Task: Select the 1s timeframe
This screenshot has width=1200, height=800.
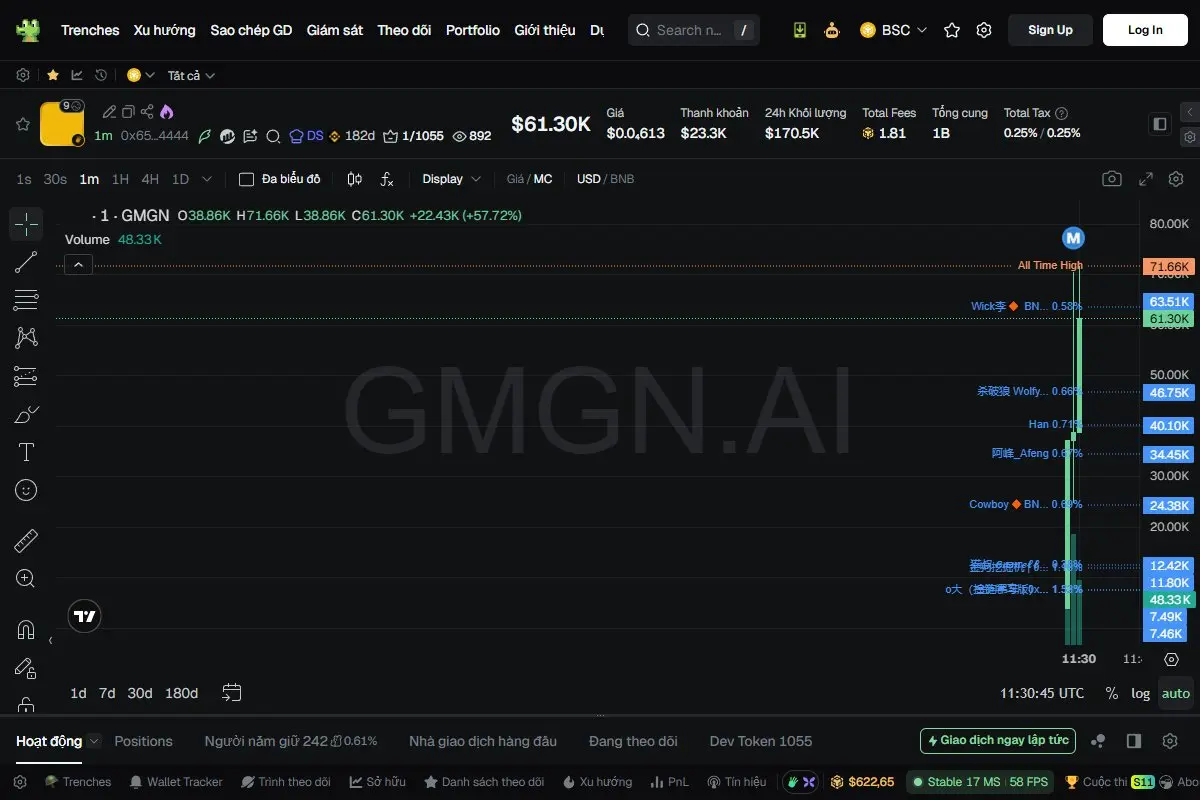Action: click(24, 179)
